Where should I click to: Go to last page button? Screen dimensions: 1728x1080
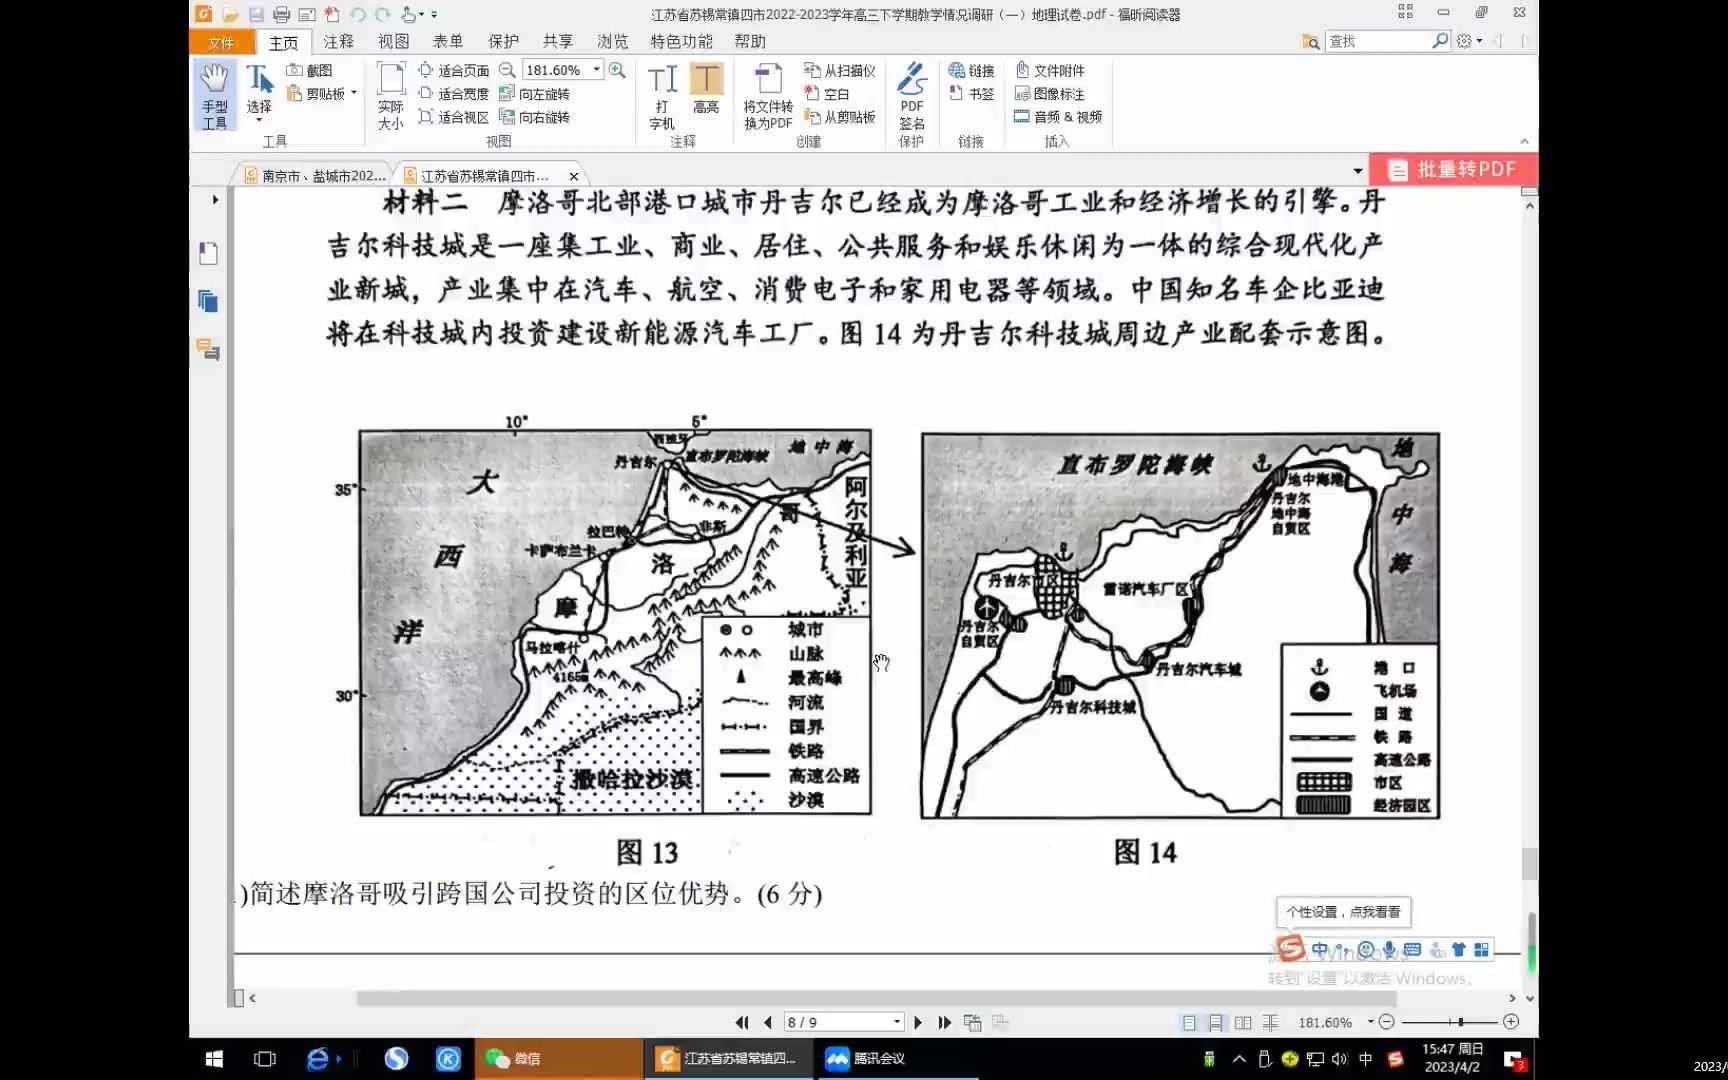click(x=944, y=1022)
